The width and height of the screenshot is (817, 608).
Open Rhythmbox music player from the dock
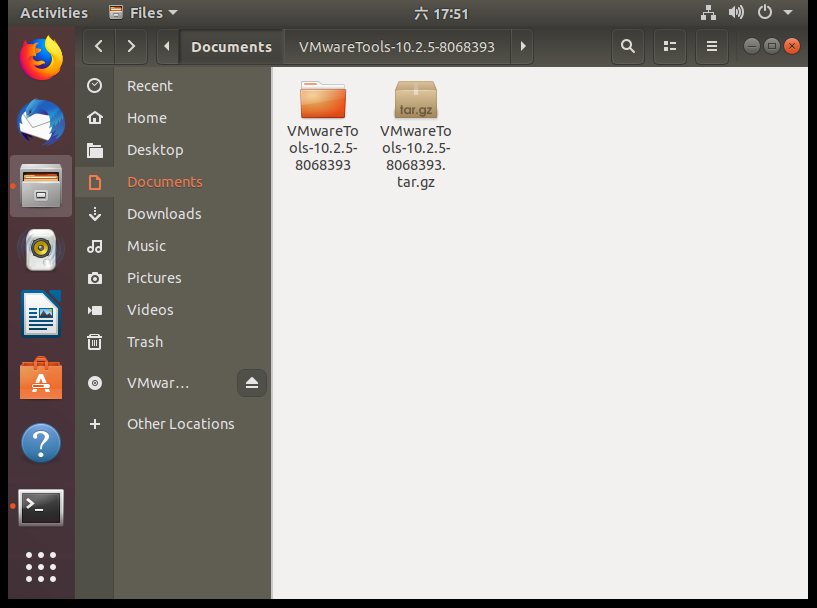[x=41, y=250]
